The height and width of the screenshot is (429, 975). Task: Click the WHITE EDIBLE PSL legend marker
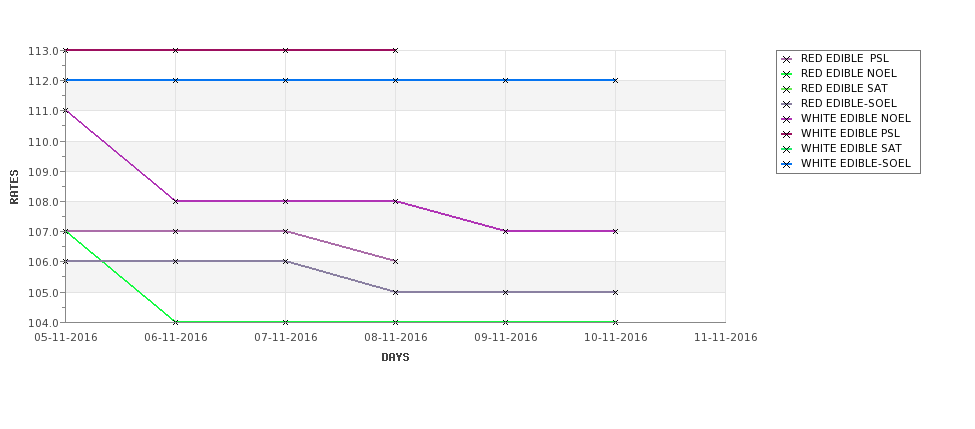[787, 134]
